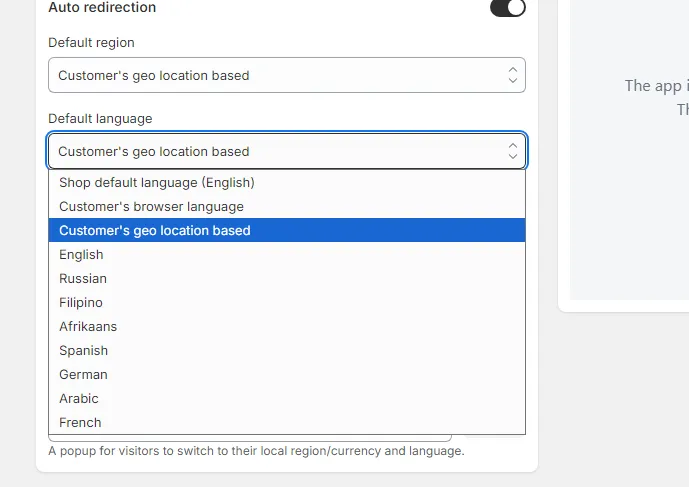Click the Default region select arrows icon
Screen dimensions: 689x487
click(x=512, y=75)
